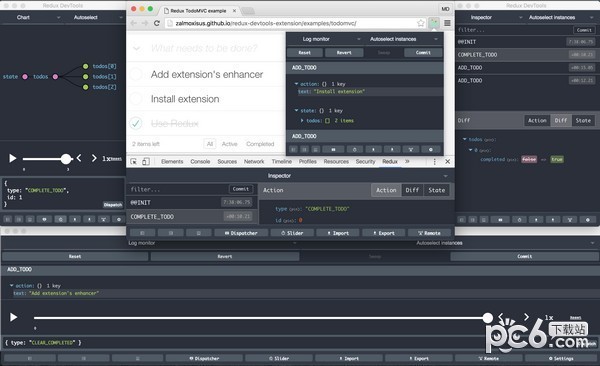Click Settings gear icon in Chart window toolbar
Image resolution: width=600 pixels, height=366 pixels.
click(119, 219)
